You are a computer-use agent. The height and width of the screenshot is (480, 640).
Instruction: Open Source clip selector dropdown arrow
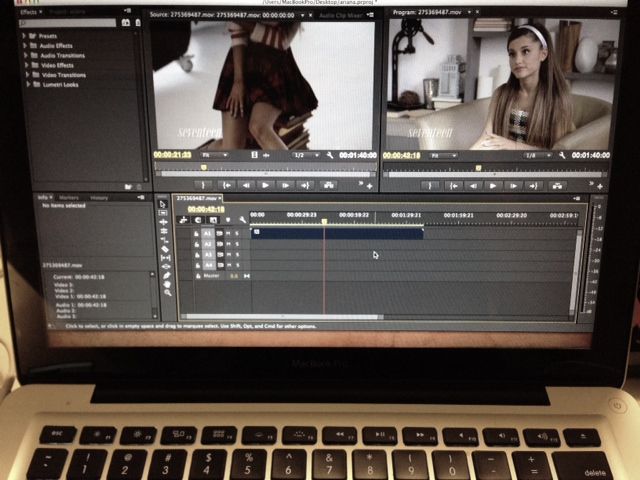[x=302, y=15]
